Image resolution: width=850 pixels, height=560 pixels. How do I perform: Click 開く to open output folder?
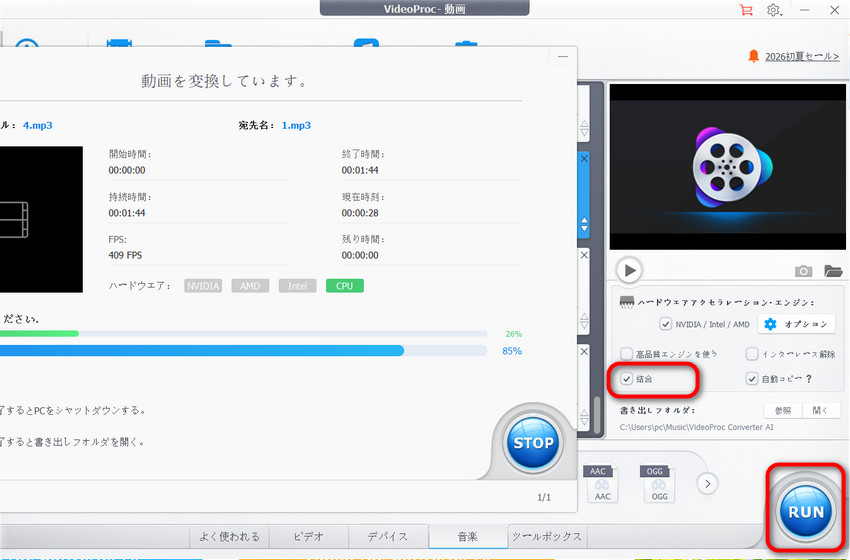pyautogui.click(x=820, y=410)
